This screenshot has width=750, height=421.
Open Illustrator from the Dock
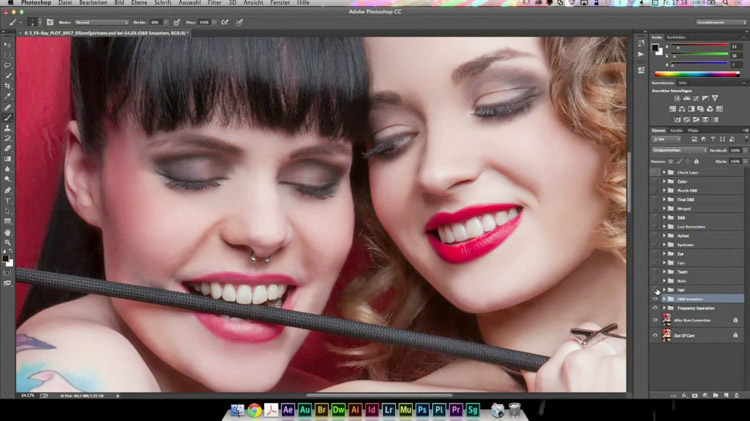(355, 410)
